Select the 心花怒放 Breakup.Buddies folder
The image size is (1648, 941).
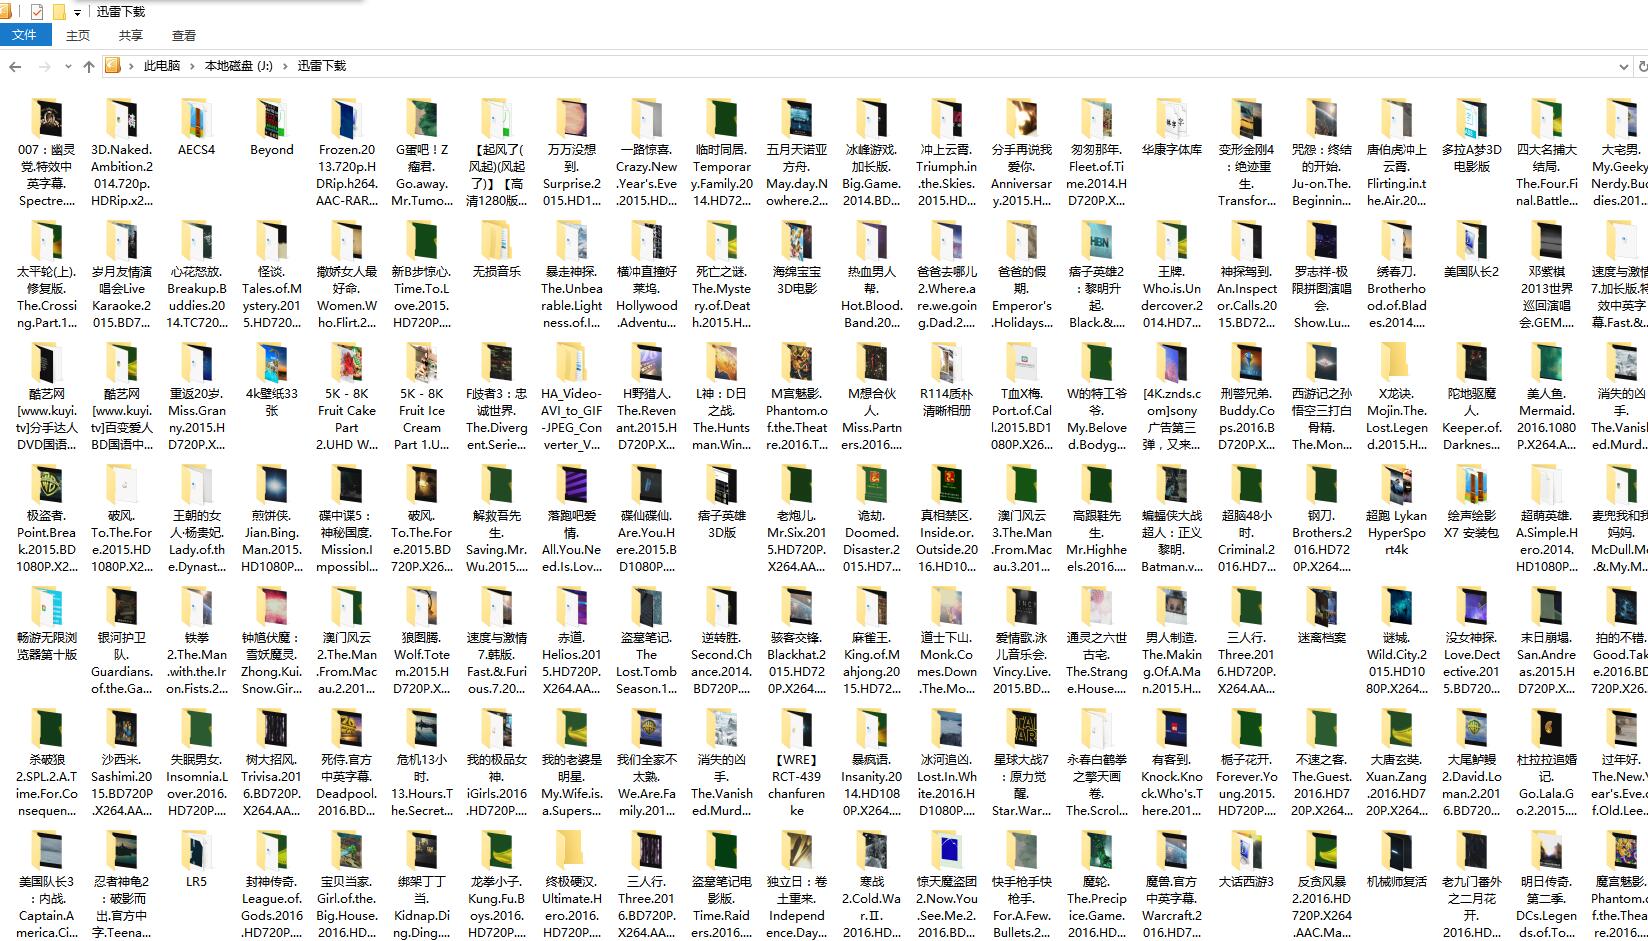(196, 275)
